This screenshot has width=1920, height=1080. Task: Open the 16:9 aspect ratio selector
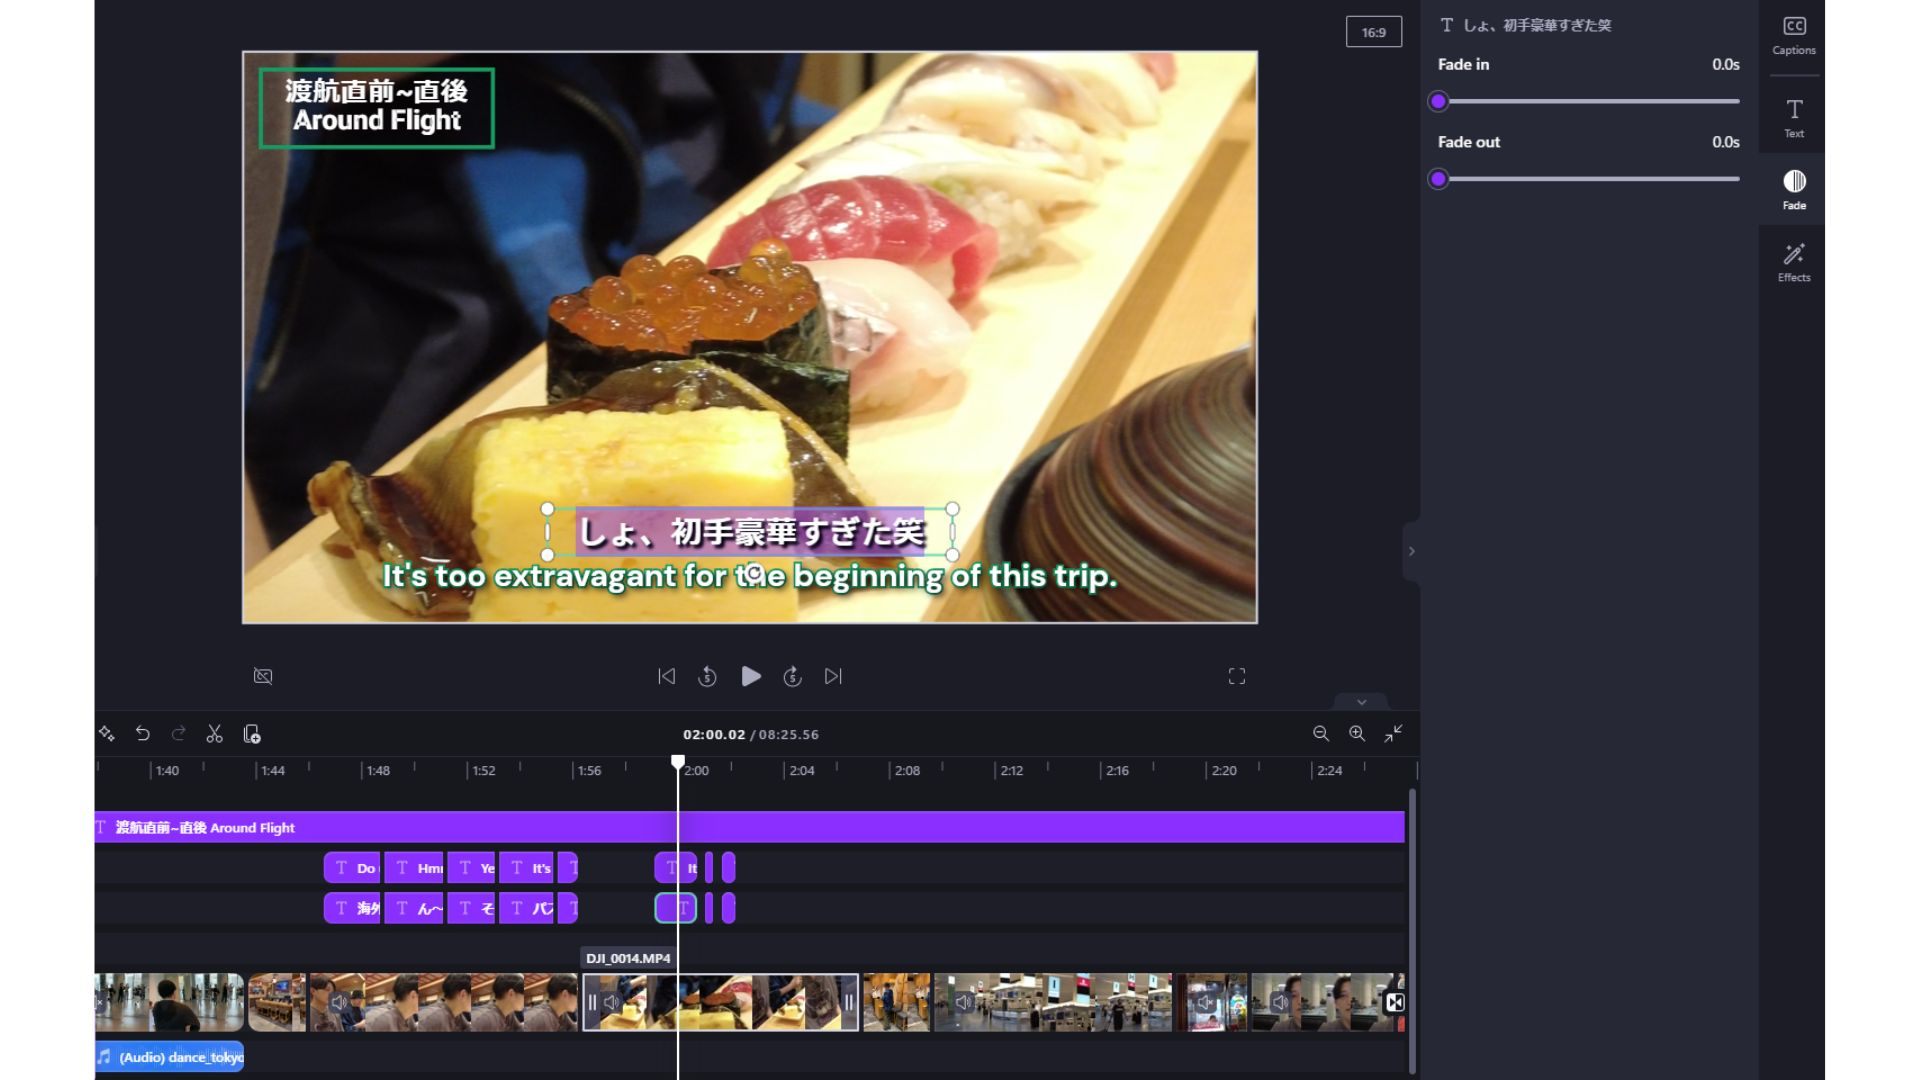1373,32
